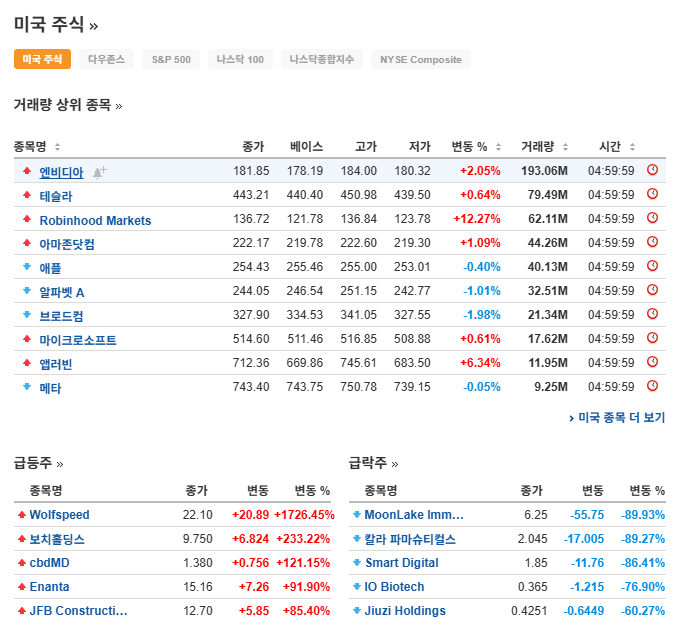Open the Wolfspeed gainer link
678x639 pixels.
click(x=60, y=514)
